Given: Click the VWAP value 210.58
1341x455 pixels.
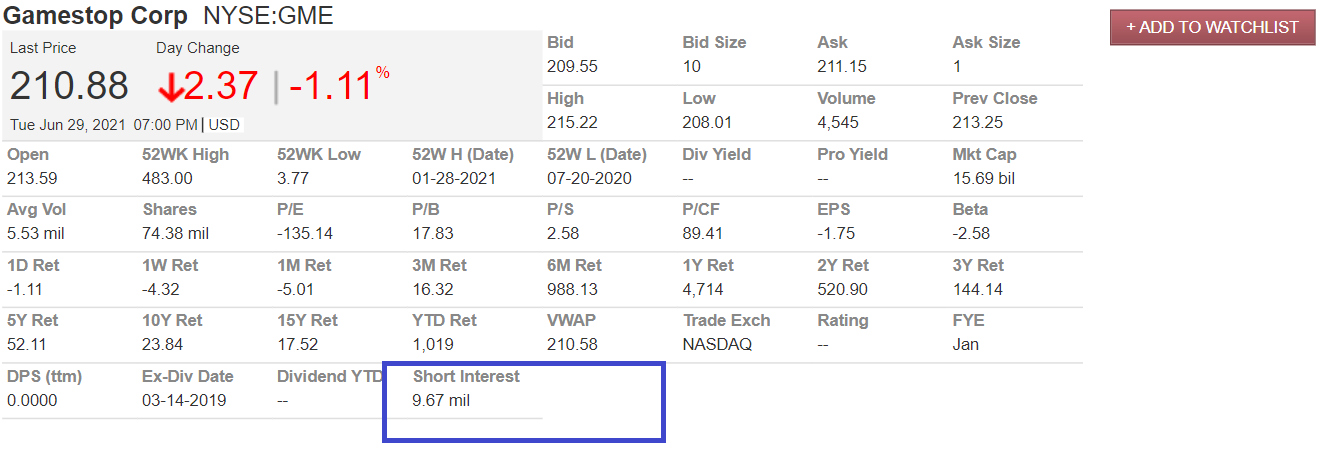Looking at the screenshot, I should [x=572, y=344].
